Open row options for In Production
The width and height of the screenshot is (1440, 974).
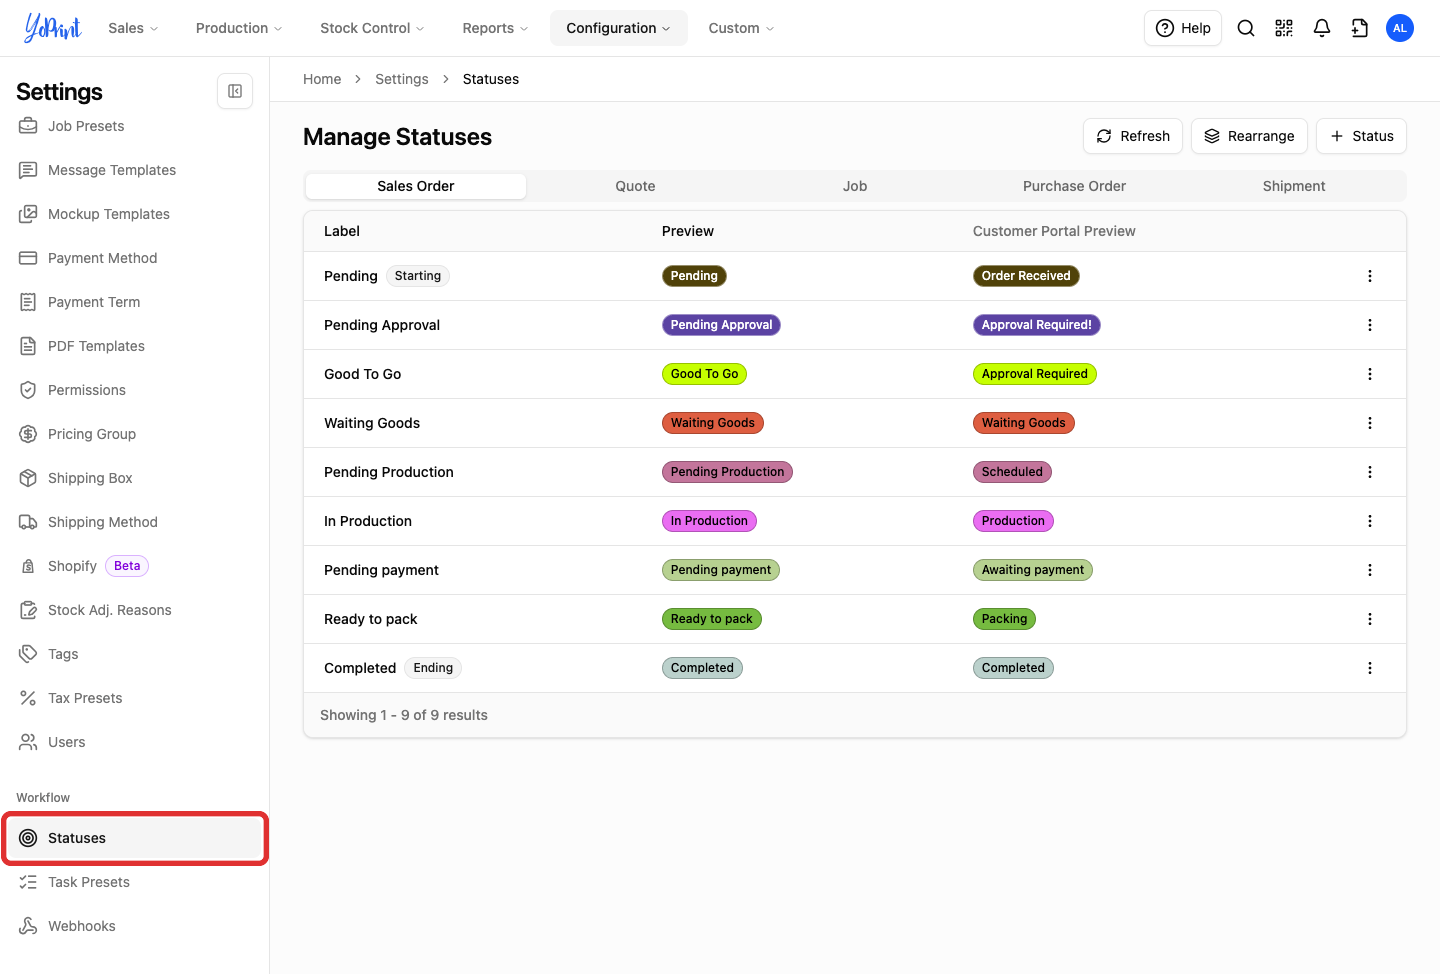click(1370, 521)
